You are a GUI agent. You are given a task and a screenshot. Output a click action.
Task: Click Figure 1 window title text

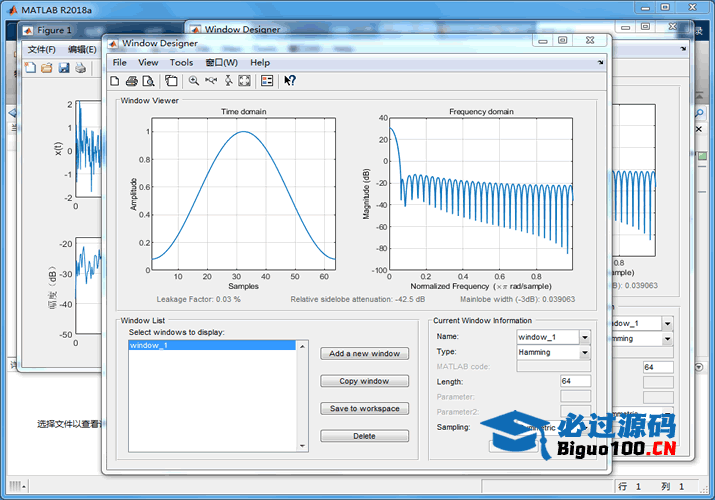[54, 31]
